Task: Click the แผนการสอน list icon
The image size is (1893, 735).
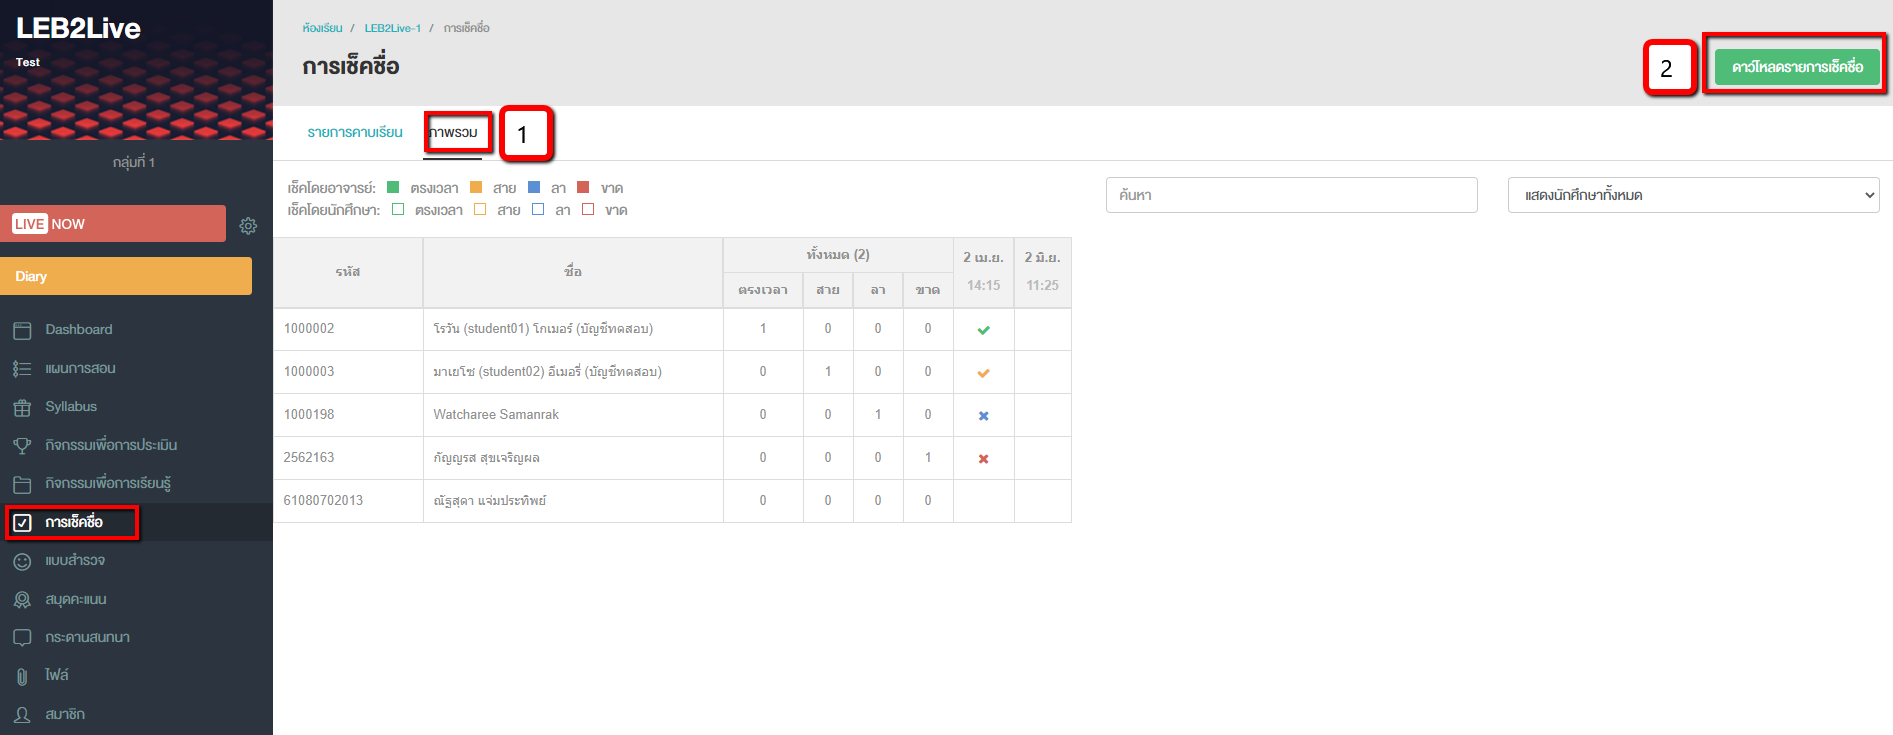Action: point(22,369)
